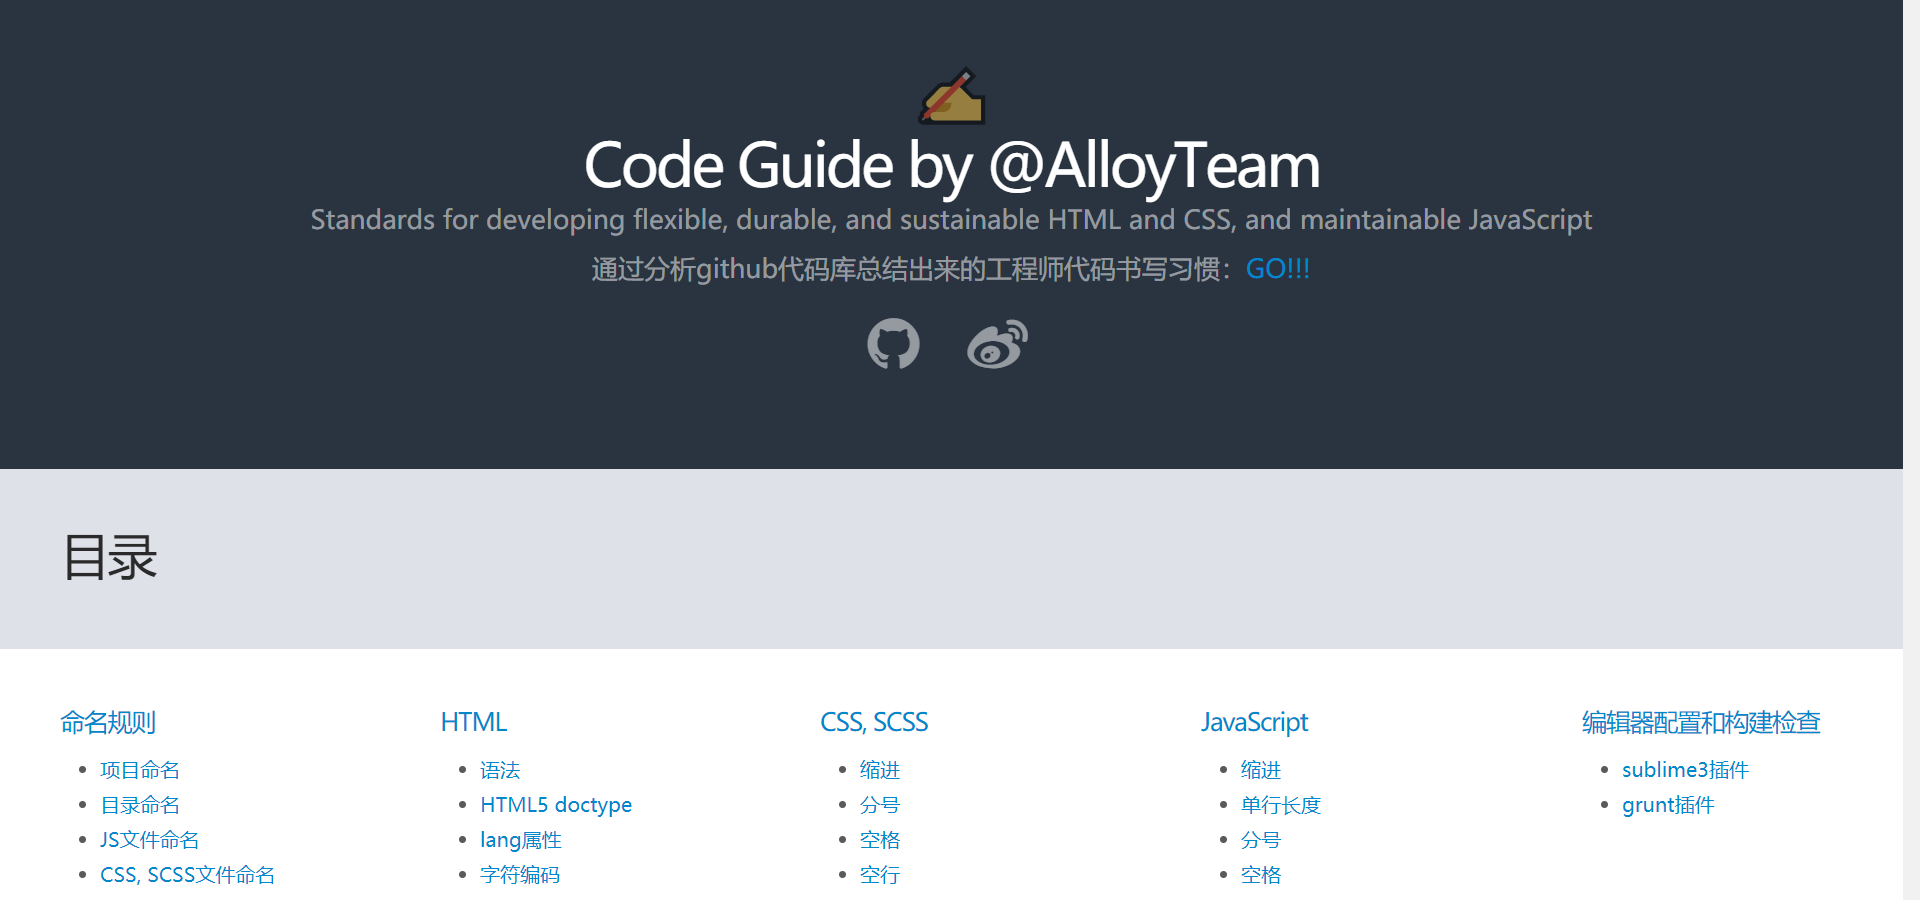Click the Code Guide by @AlloyTeam title
The height and width of the screenshot is (900, 1920).
pyautogui.click(x=952, y=166)
